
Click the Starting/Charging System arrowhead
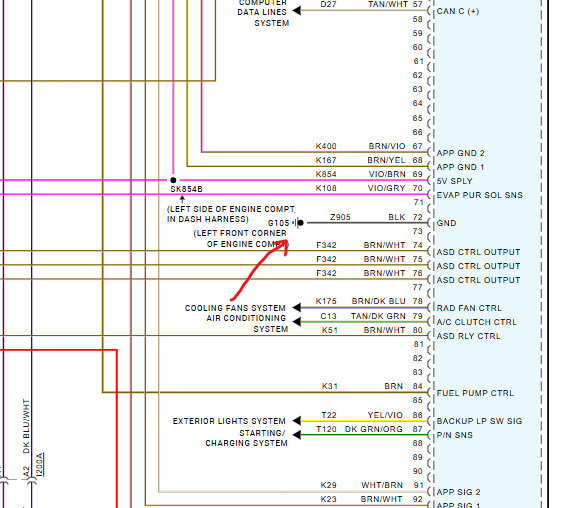297,435
